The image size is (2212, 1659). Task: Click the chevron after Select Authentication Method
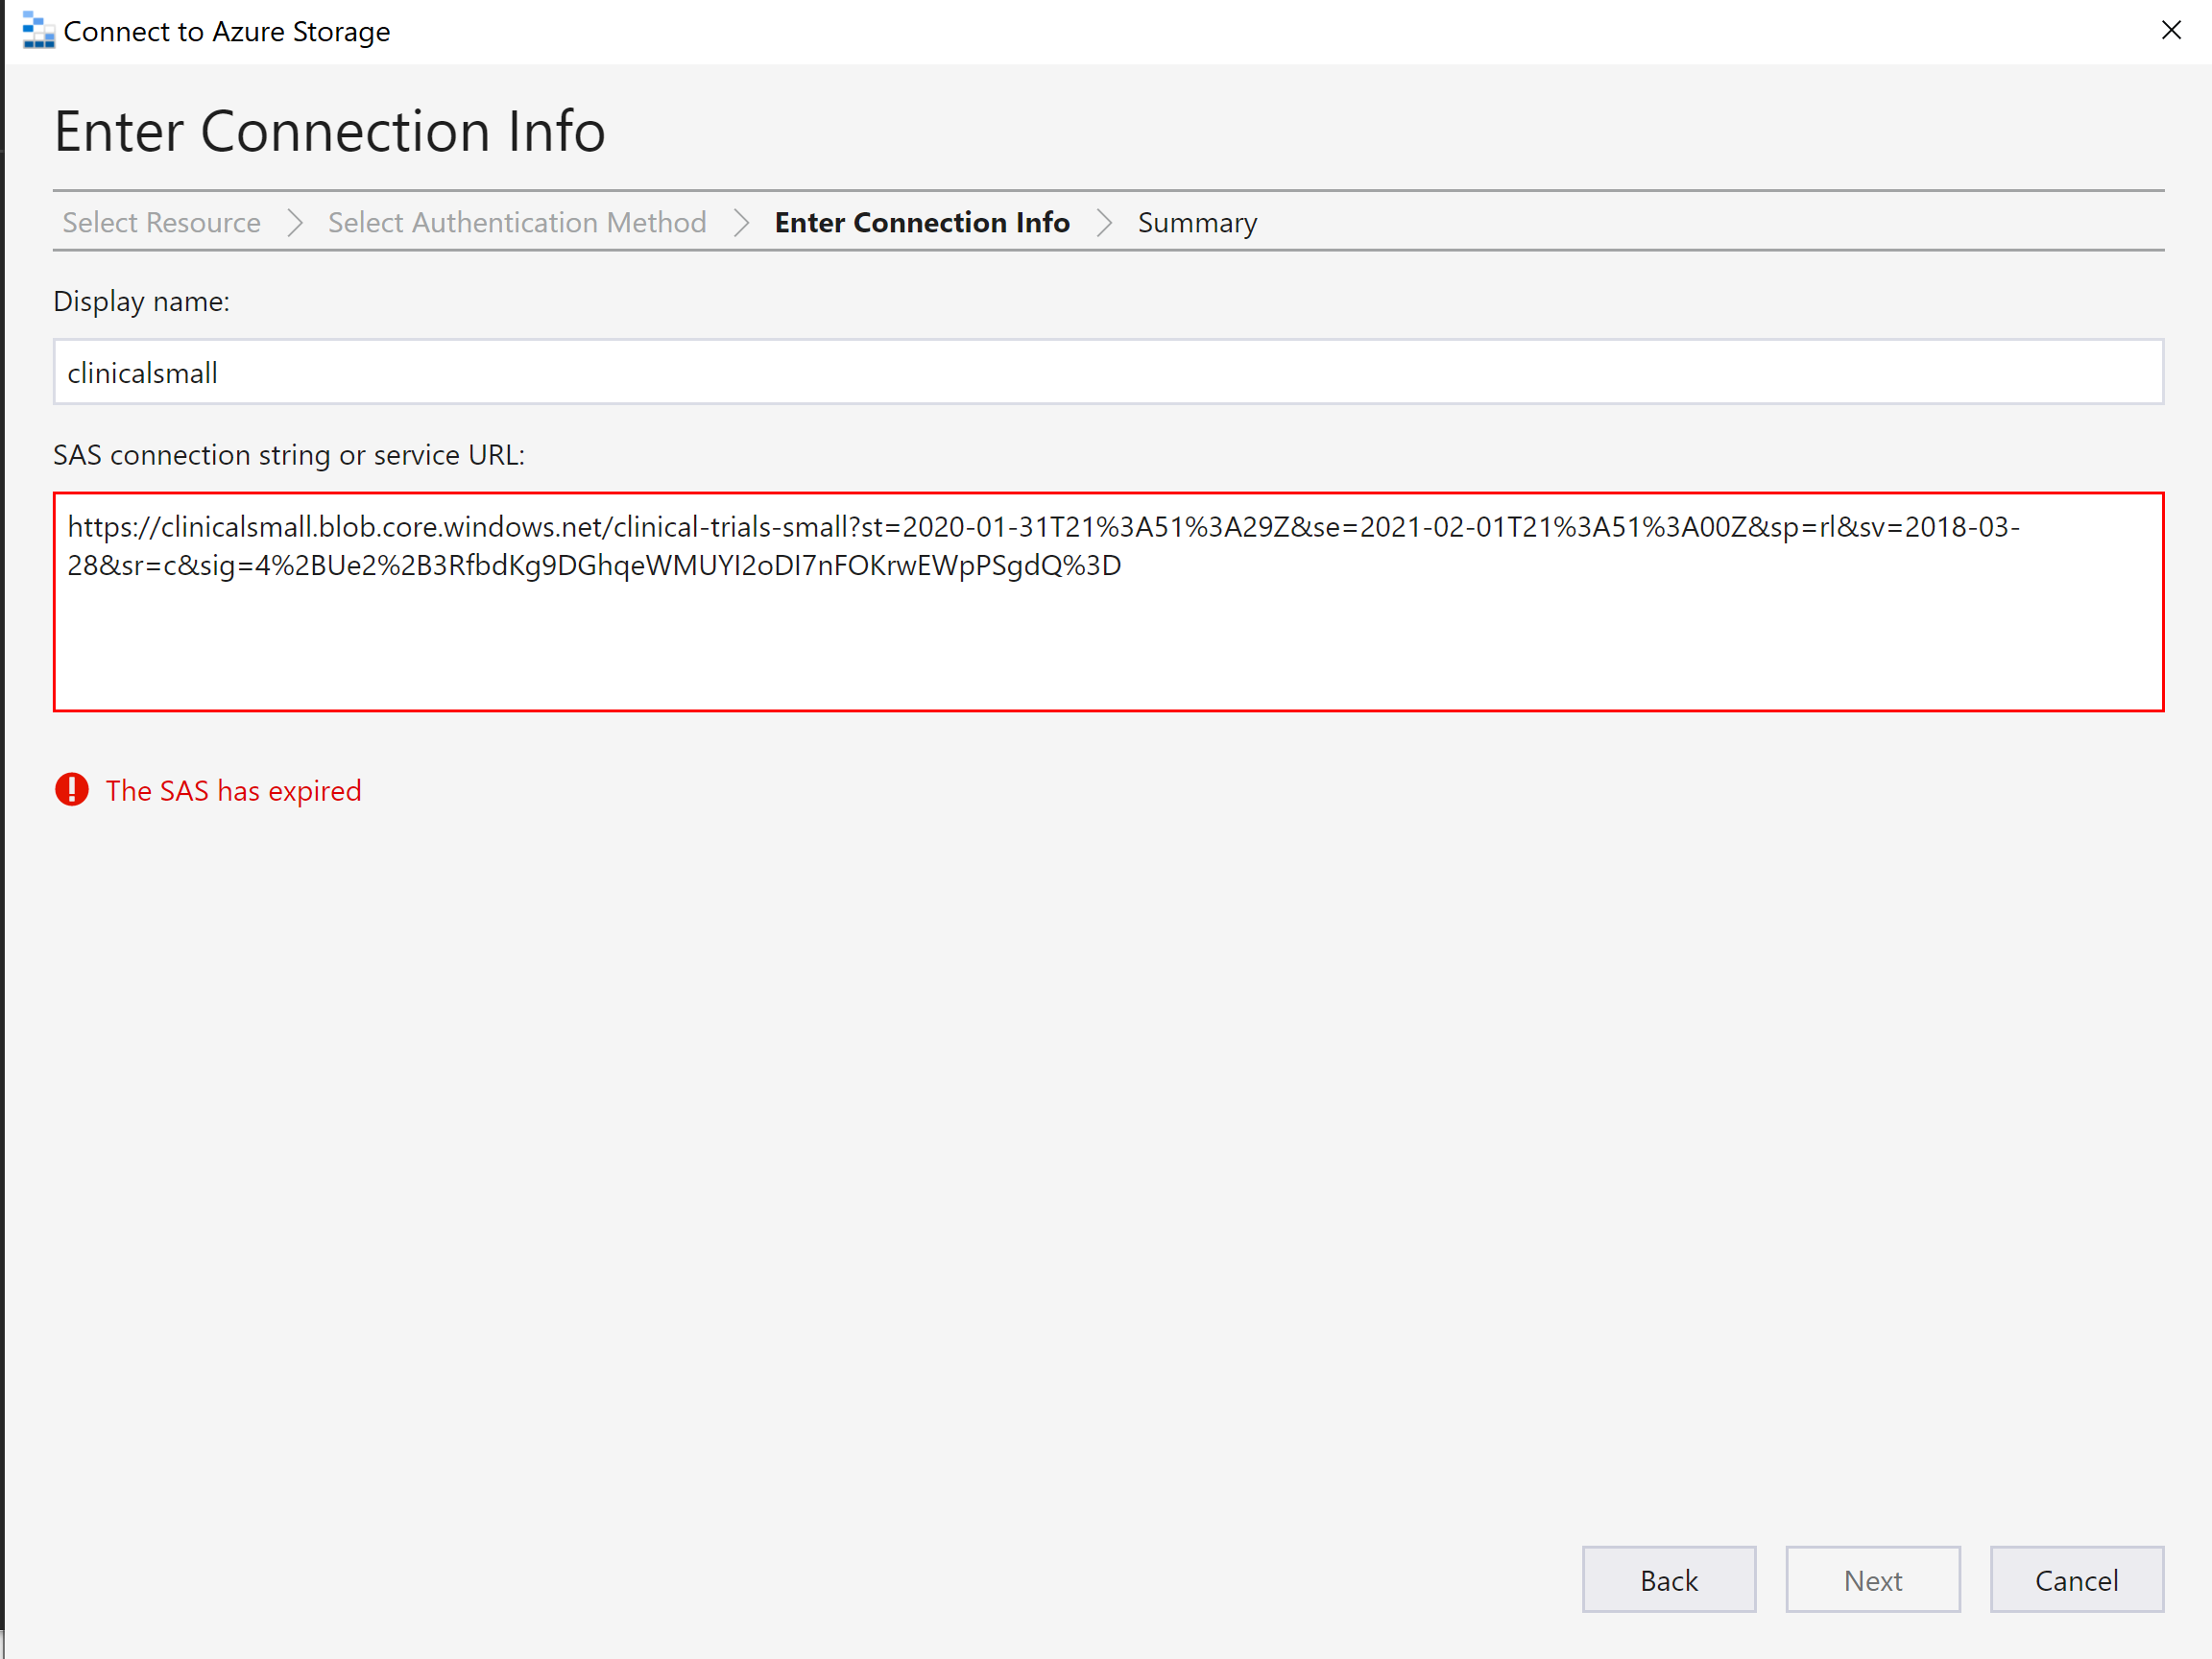[x=741, y=222]
